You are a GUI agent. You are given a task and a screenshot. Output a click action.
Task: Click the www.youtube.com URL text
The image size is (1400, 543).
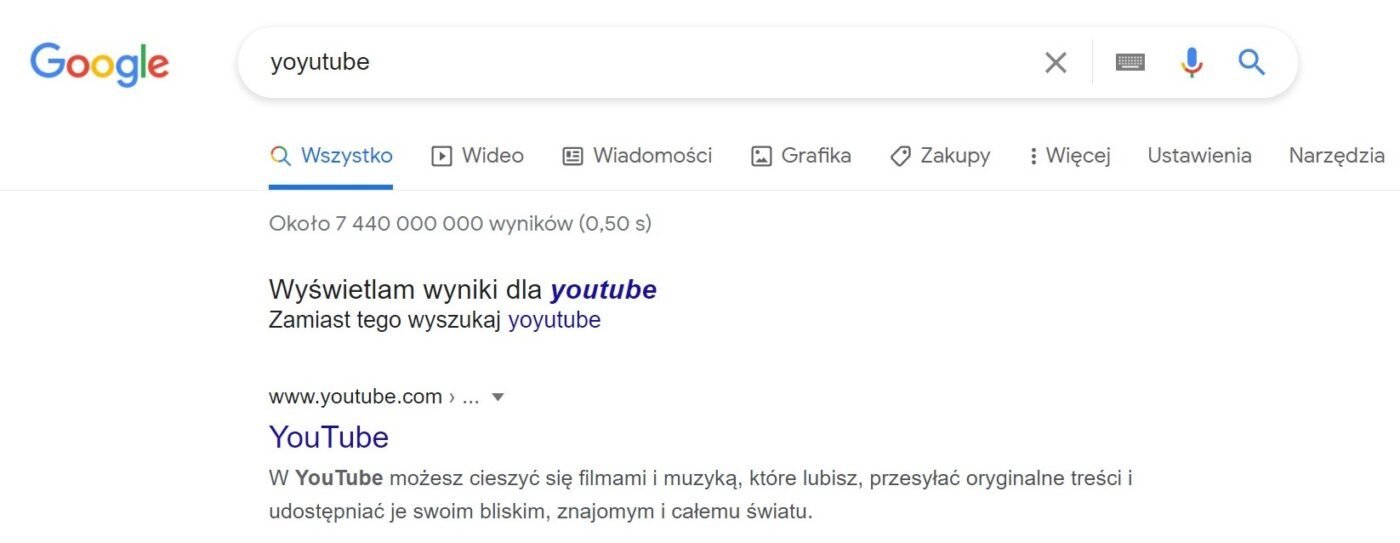click(x=355, y=397)
